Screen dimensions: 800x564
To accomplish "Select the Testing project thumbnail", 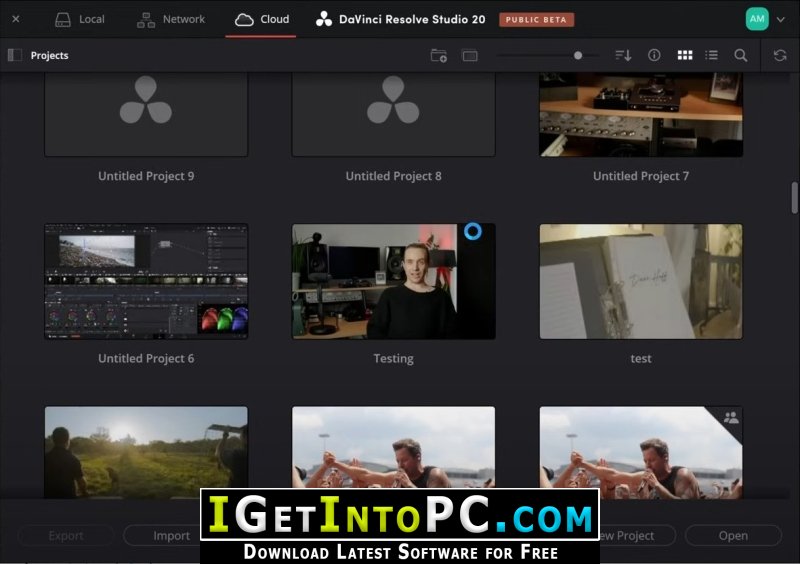I will 393,281.
